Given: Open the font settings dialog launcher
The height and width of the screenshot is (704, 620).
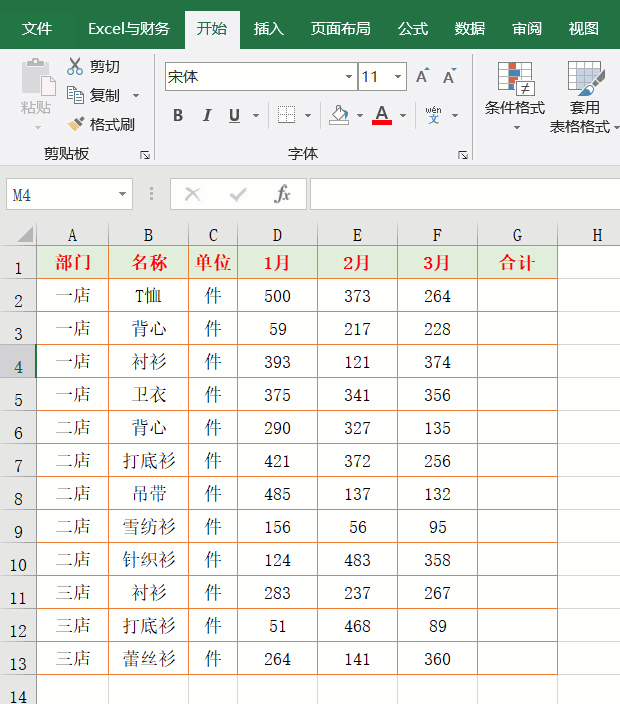Looking at the screenshot, I should tap(463, 155).
